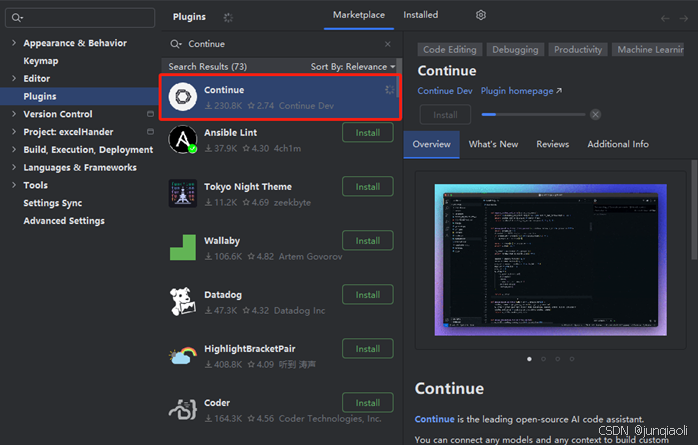Navigate back with the left arrow
Viewport: 698px width, 445px height.
[665, 18]
